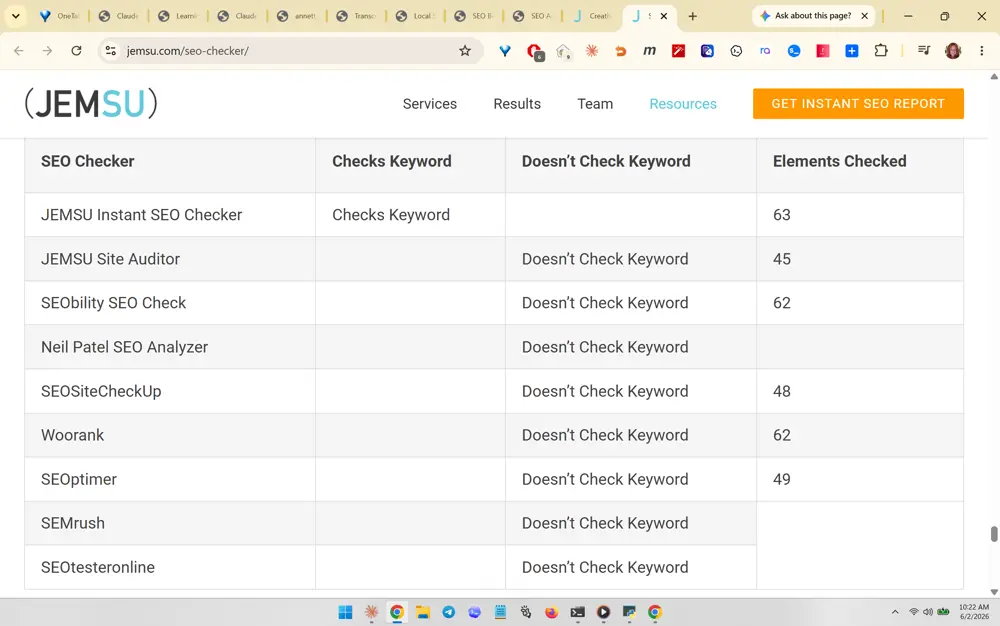Click 'Ask about this page?' chip
This screenshot has height=626, width=1000.
[805, 16]
